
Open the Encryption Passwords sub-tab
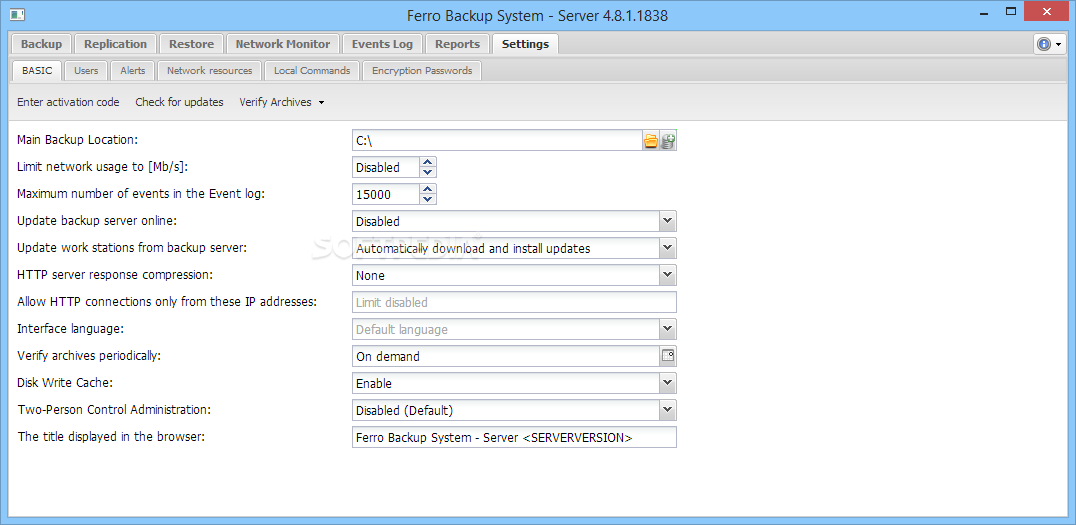pyautogui.click(x=422, y=71)
